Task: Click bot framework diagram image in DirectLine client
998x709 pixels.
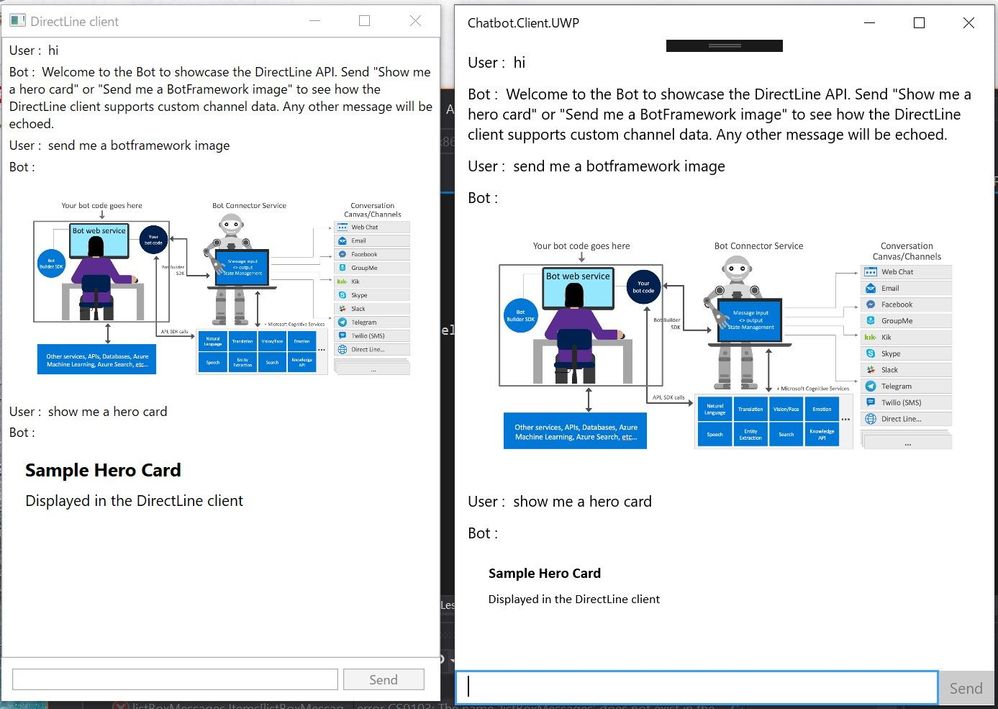Action: (x=220, y=288)
